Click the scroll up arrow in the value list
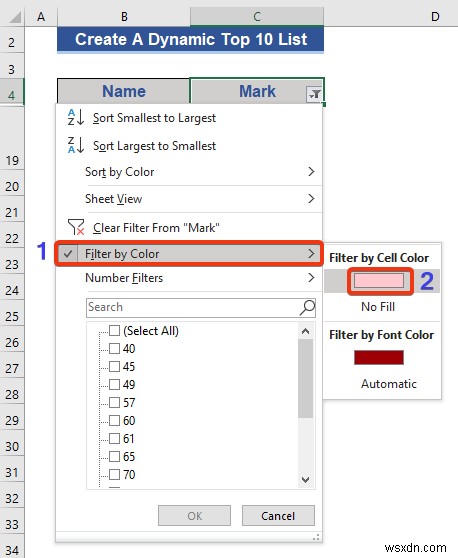Image resolution: width=458 pixels, height=558 pixels. [x=305, y=331]
